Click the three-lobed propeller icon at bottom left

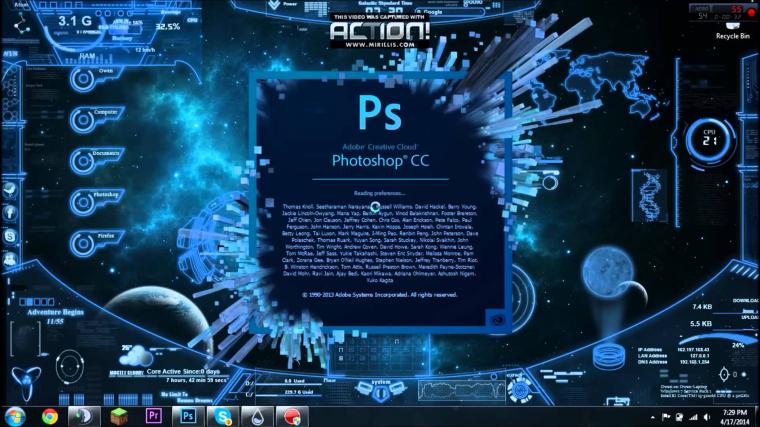click(x=26, y=382)
